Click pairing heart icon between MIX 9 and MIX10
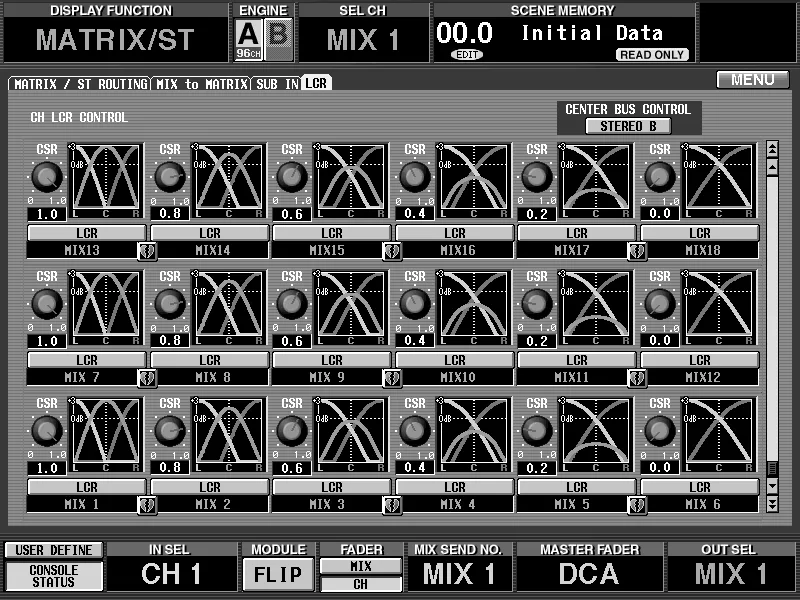 click(x=392, y=378)
